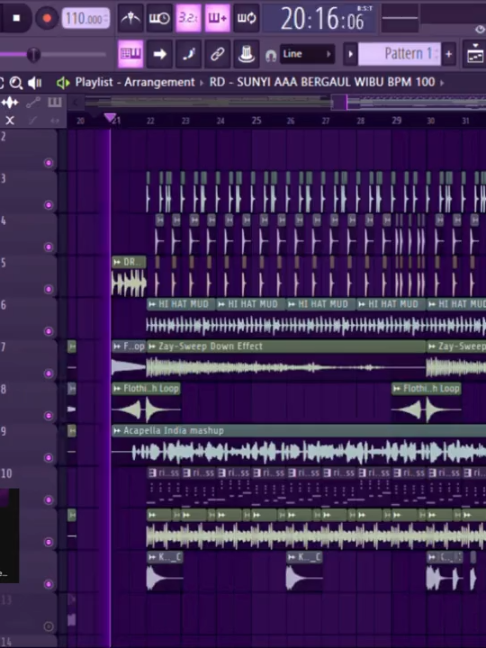
Task: Mute track 8 Flothi Loop track
Action: (x=49, y=416)
